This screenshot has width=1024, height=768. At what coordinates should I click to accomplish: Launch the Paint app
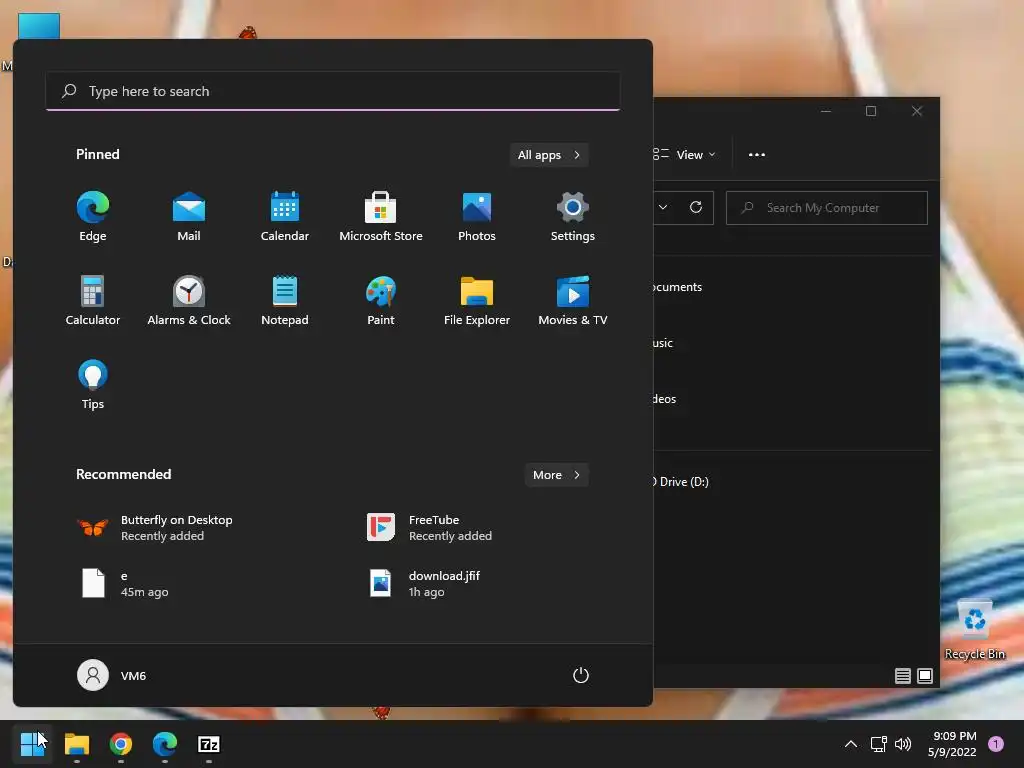coord(381,300)
